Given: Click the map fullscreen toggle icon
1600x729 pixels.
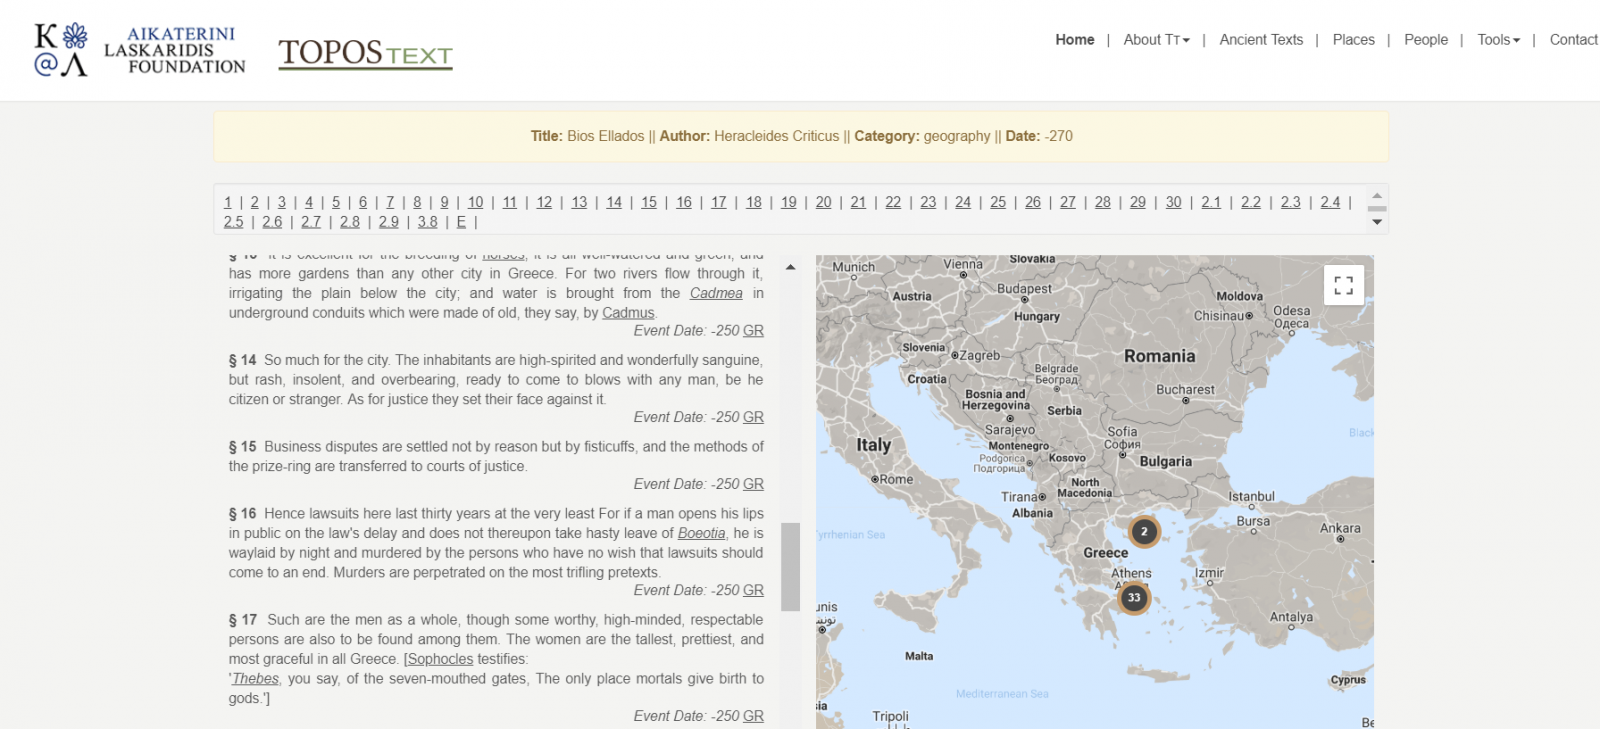Looking at the screenshot, I should 1343,285.
